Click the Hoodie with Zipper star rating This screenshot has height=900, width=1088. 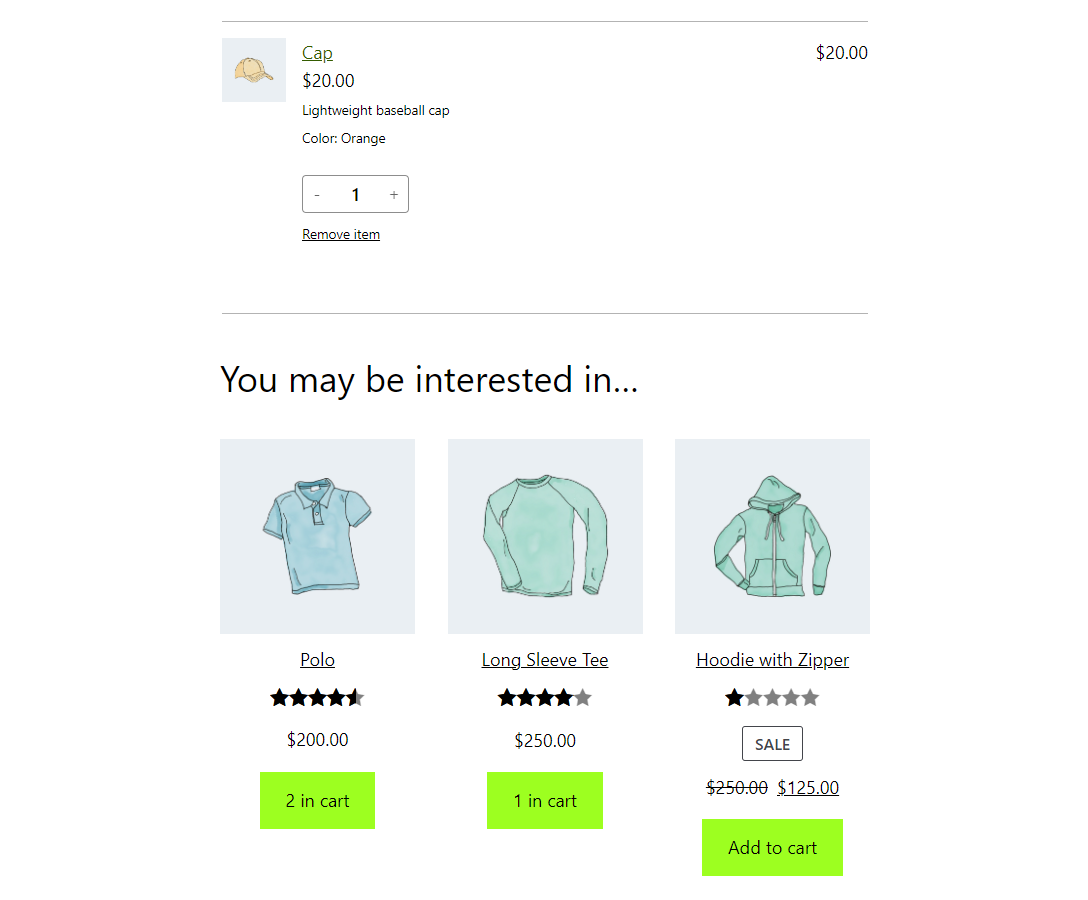click(772, 698)
